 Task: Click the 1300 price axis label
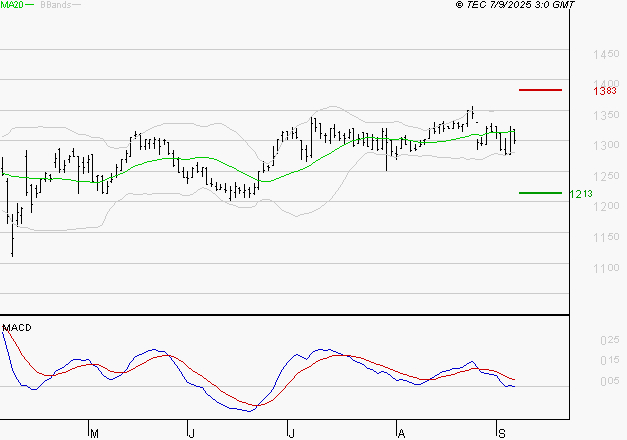click(x=606, y=145)
